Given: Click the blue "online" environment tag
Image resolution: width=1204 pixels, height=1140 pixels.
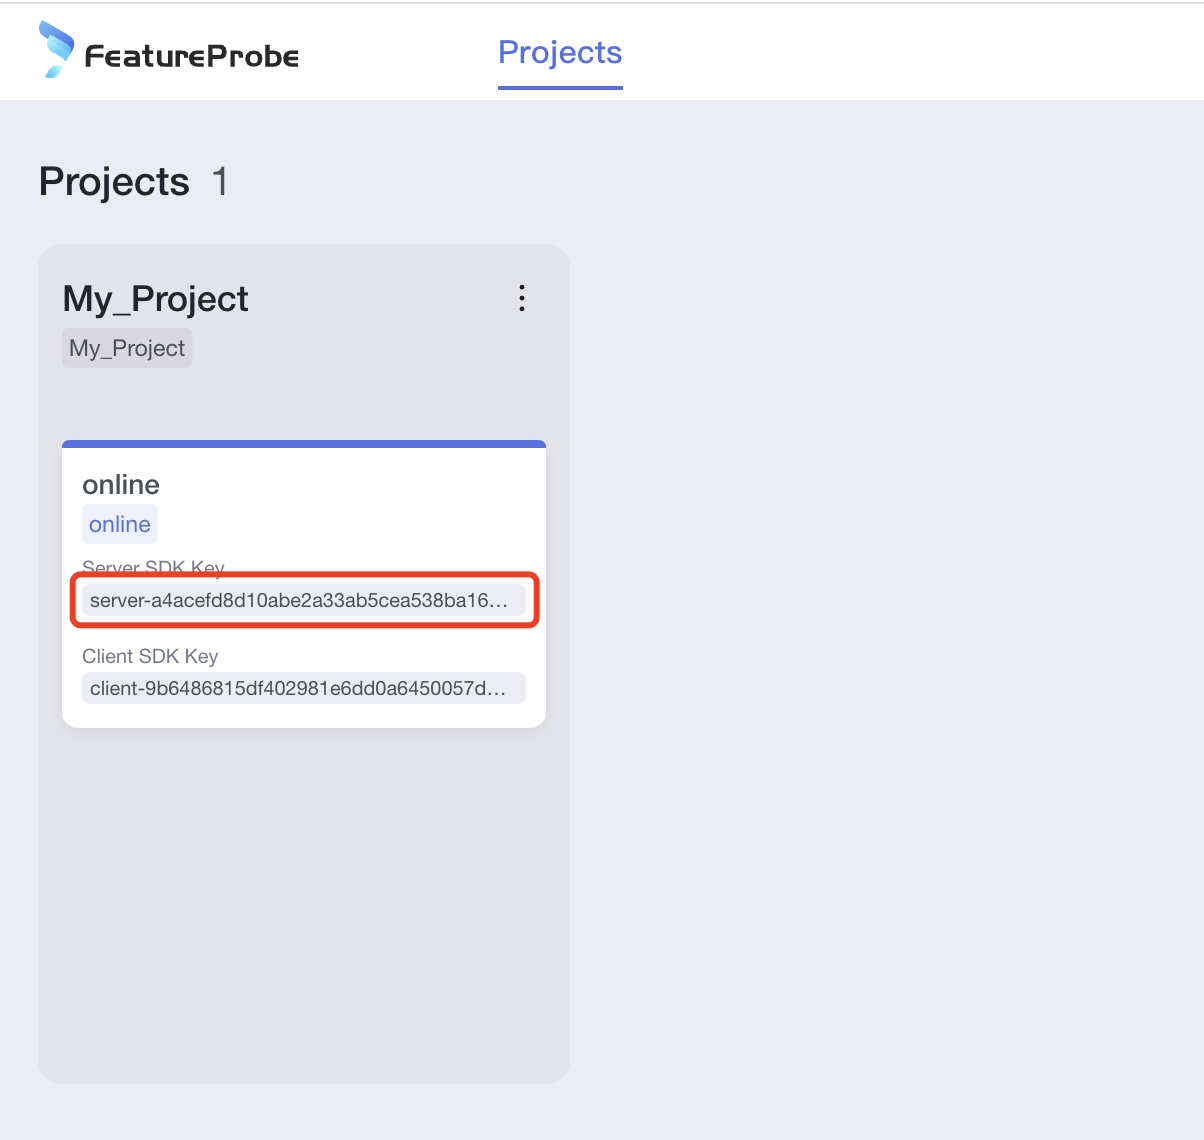Looking at the screenshot, I should (x=120, y=524).
